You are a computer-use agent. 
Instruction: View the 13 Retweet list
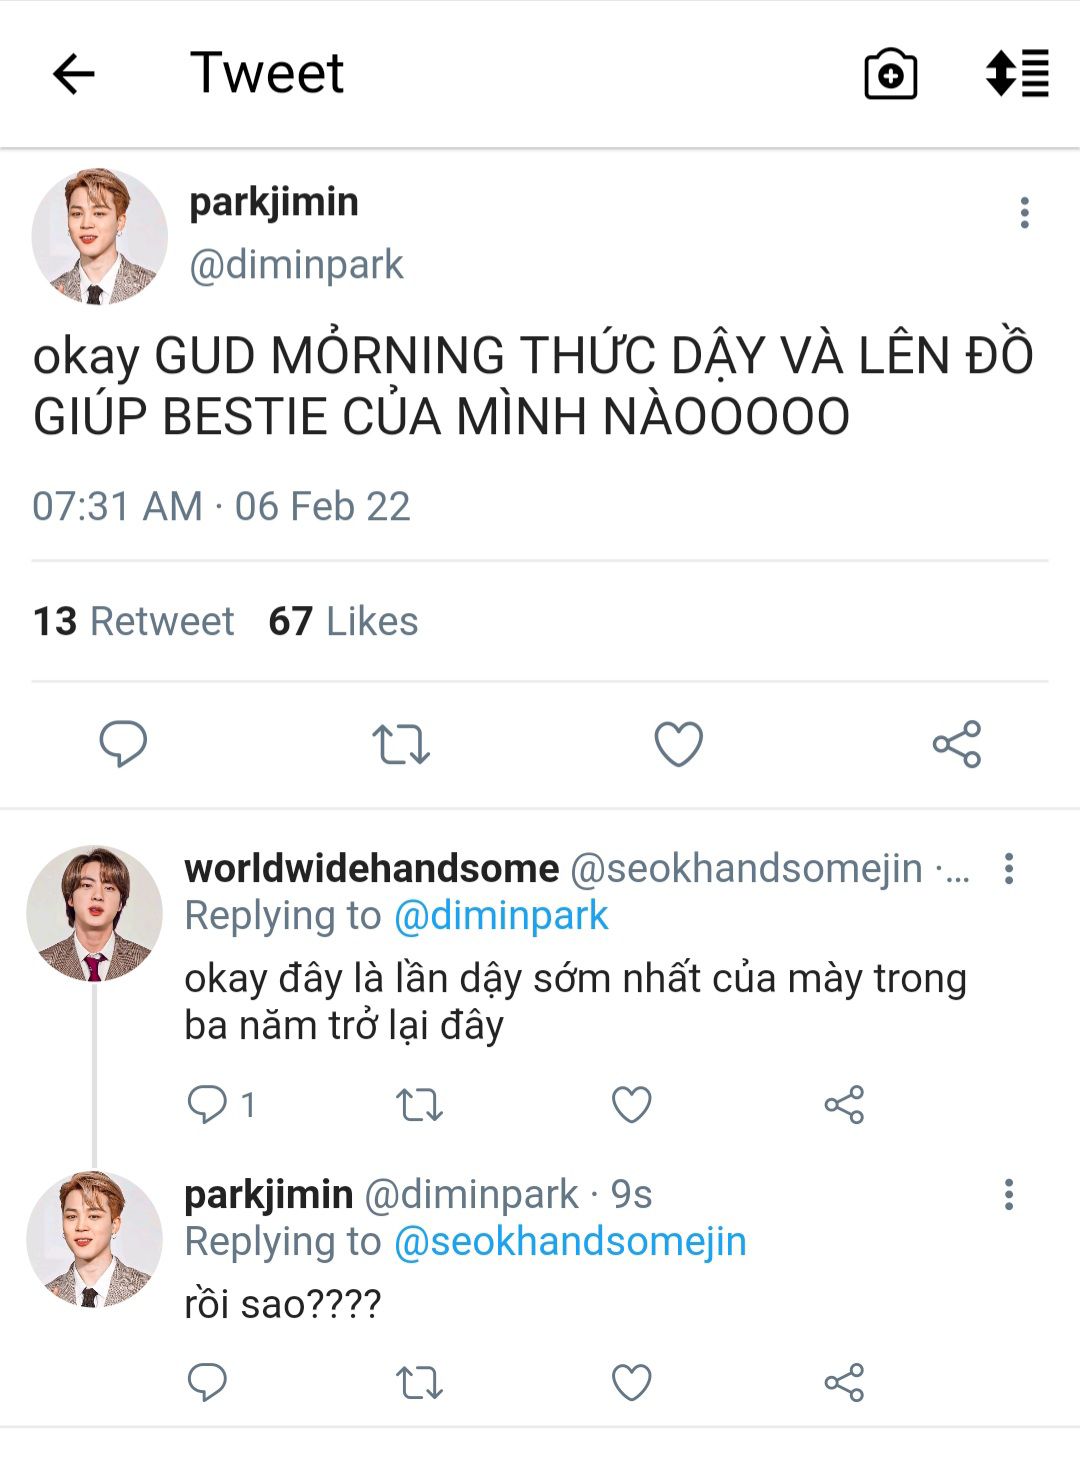(x=133, y=621)
